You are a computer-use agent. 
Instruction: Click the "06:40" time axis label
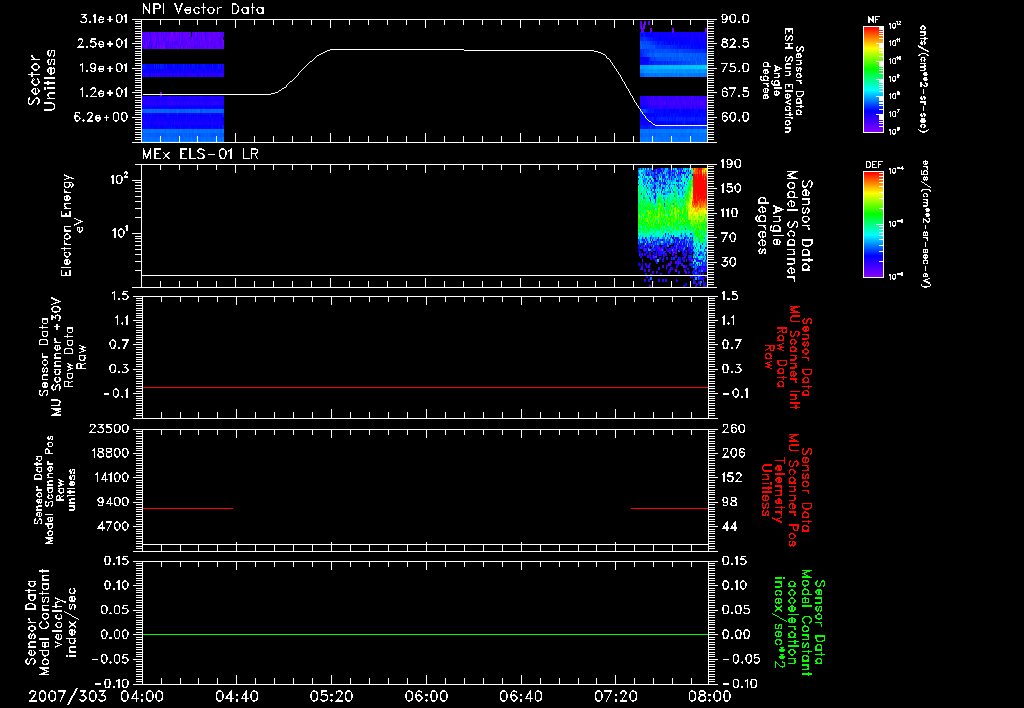pyautogui.click(x=520, y=696)
